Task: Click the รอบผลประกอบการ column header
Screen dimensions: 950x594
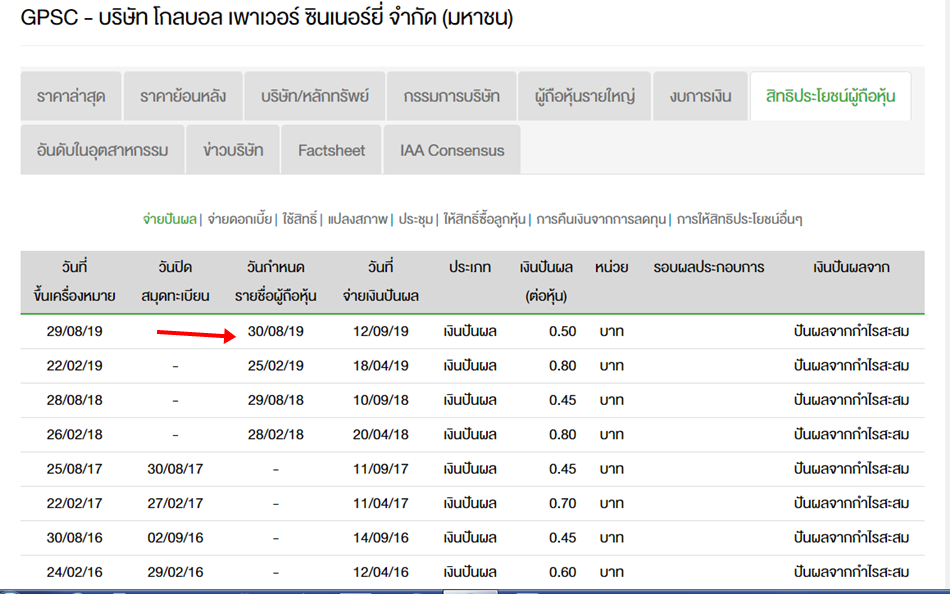Action: 709,267
